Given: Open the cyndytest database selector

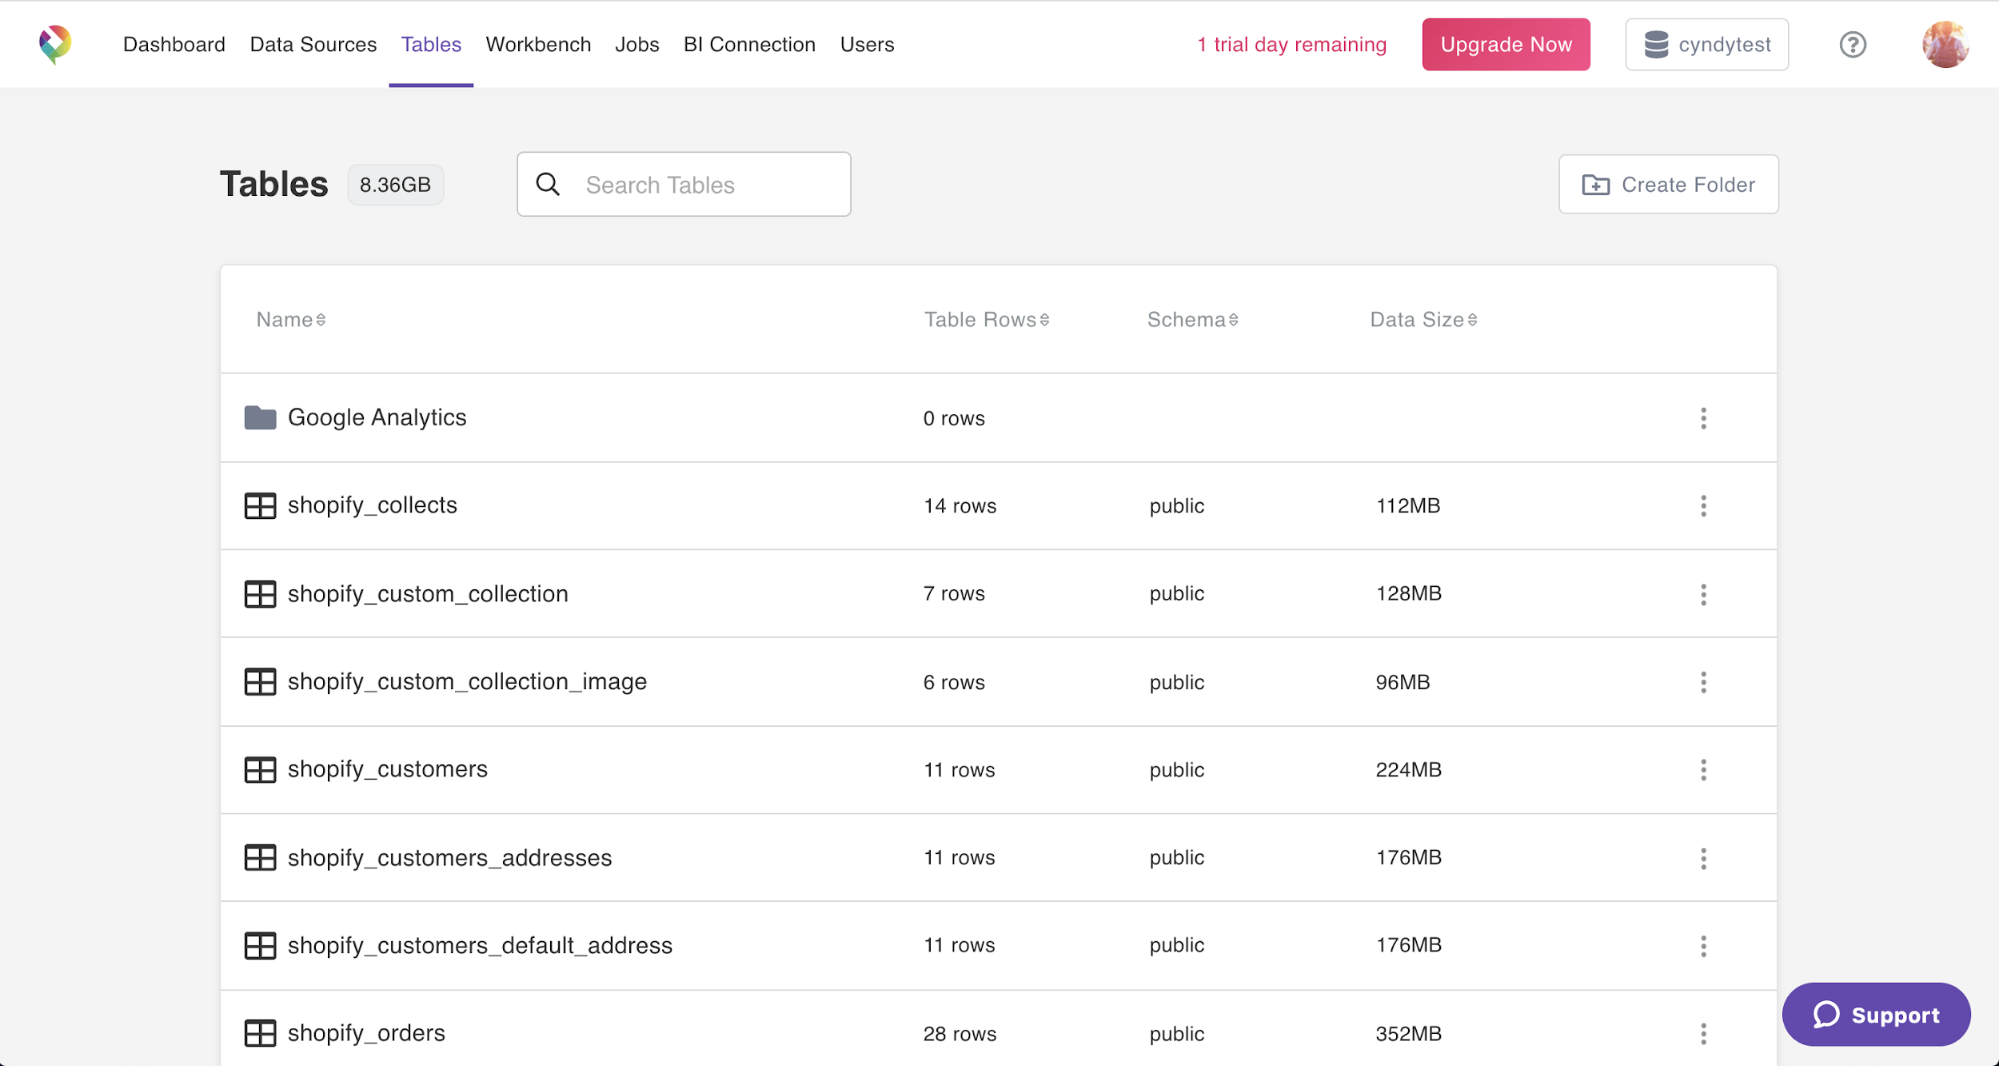Looking at the screenshot, I should [1707, 44].
